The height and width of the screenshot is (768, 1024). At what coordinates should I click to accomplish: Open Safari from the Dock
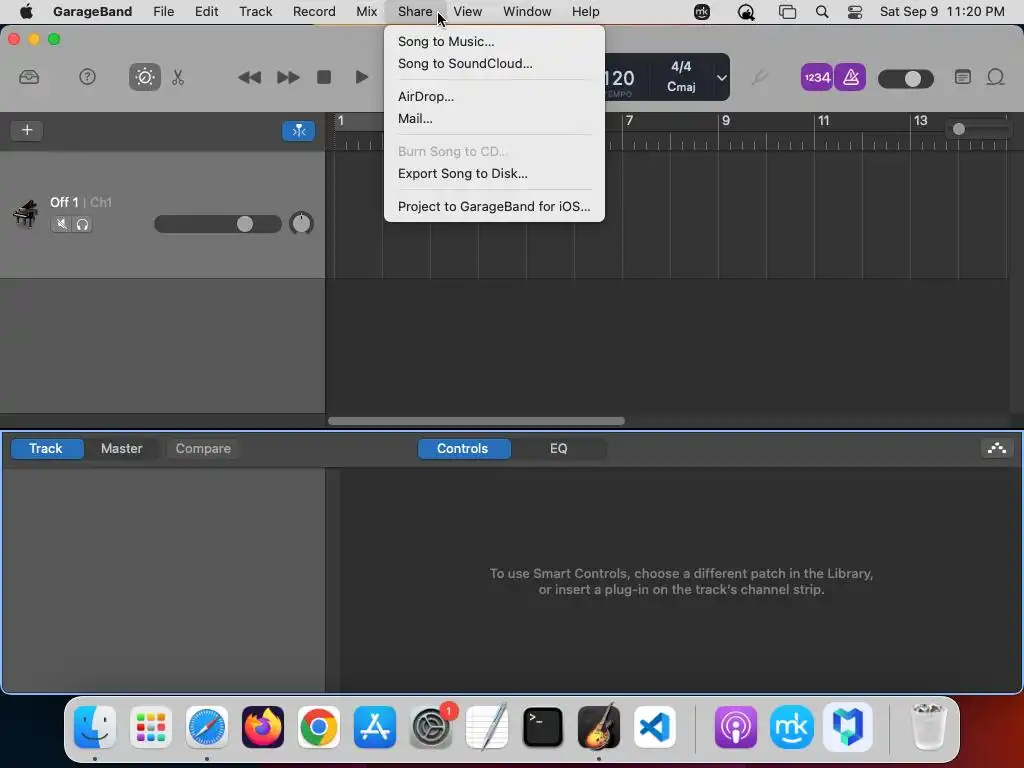click(x=206, y=727)
